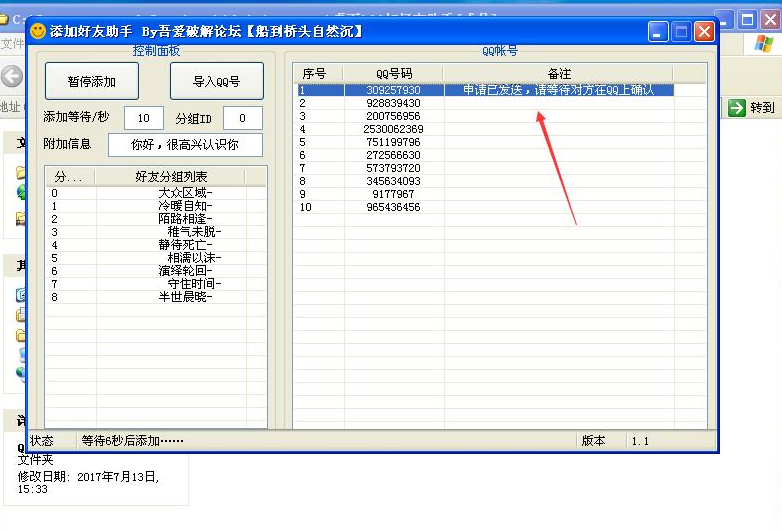Select QQ number 309257930 row
Image resolution: width=782 pixels, height=531 pixels.
486,90
